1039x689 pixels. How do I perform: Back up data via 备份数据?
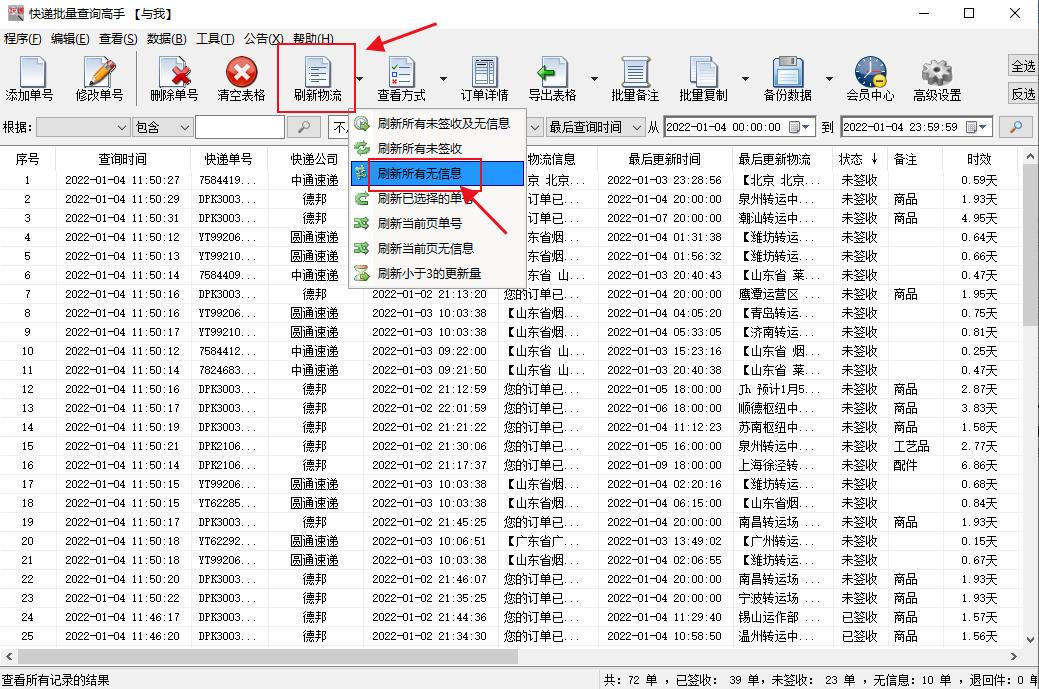click(790, 78)
